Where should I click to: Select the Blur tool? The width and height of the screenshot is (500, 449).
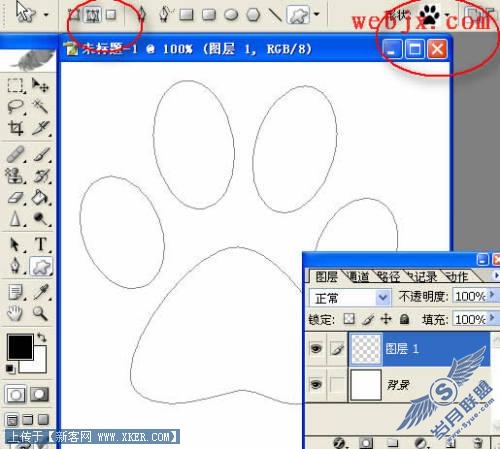pos(15,219)
